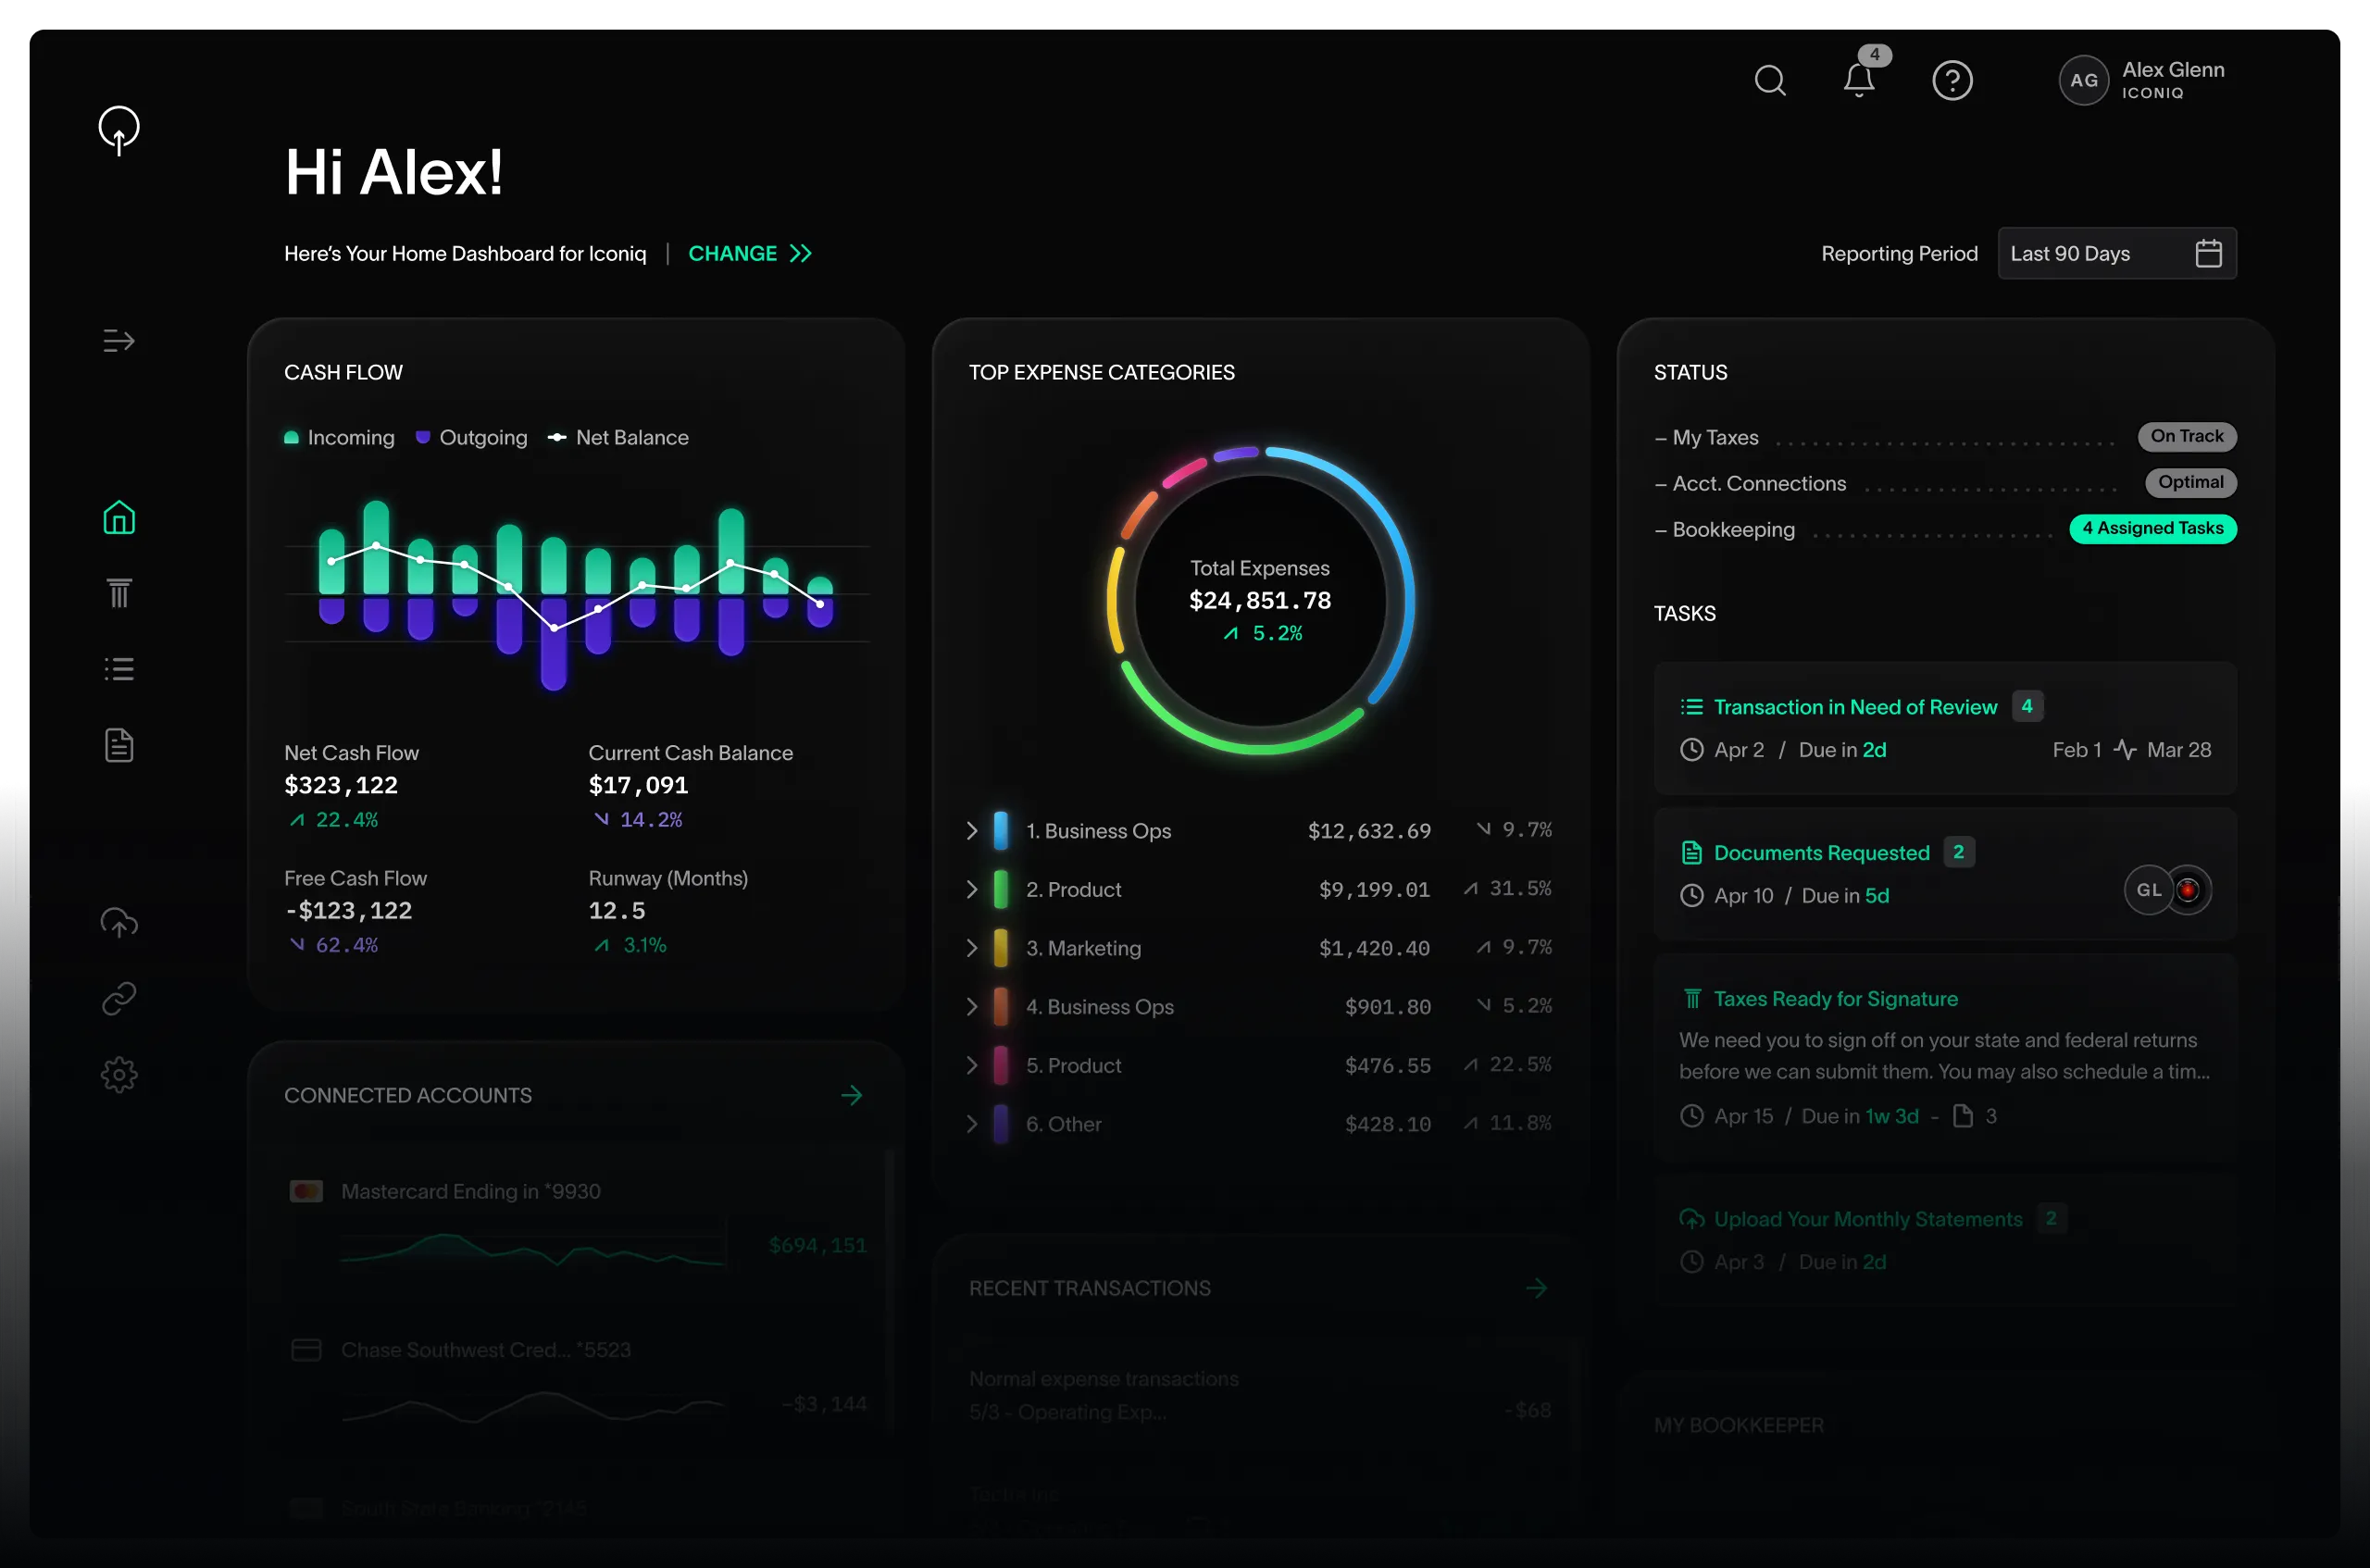Viewport: 2370px width, 1568px height.
Task: Open the Last 90 Days period dropdown
Action: (2116, 254)
